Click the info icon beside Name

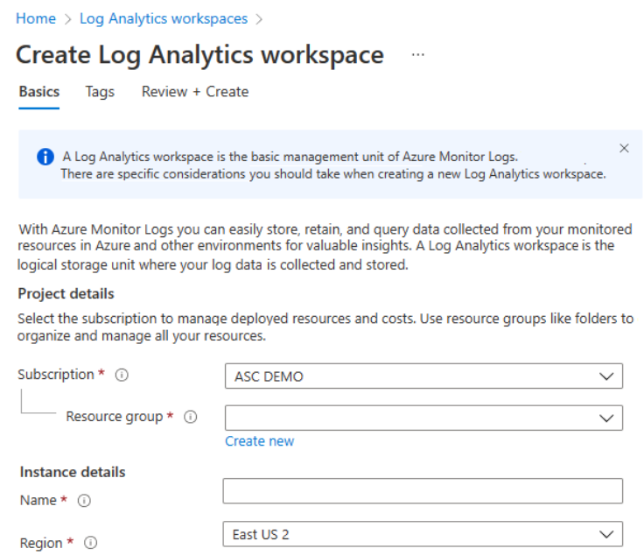(85, 500)
